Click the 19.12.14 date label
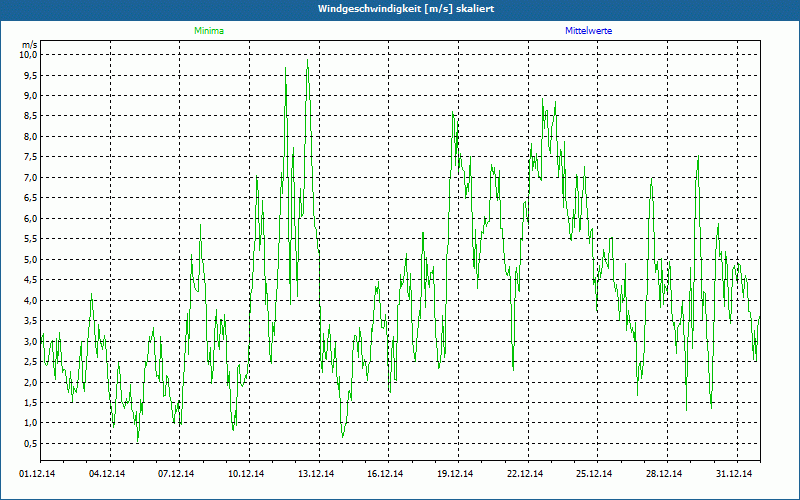 [x=455, y=474]
